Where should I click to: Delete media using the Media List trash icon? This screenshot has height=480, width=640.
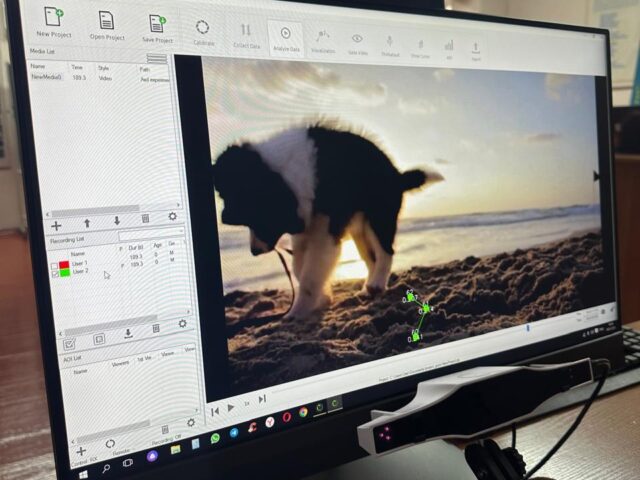coord(145,218)
